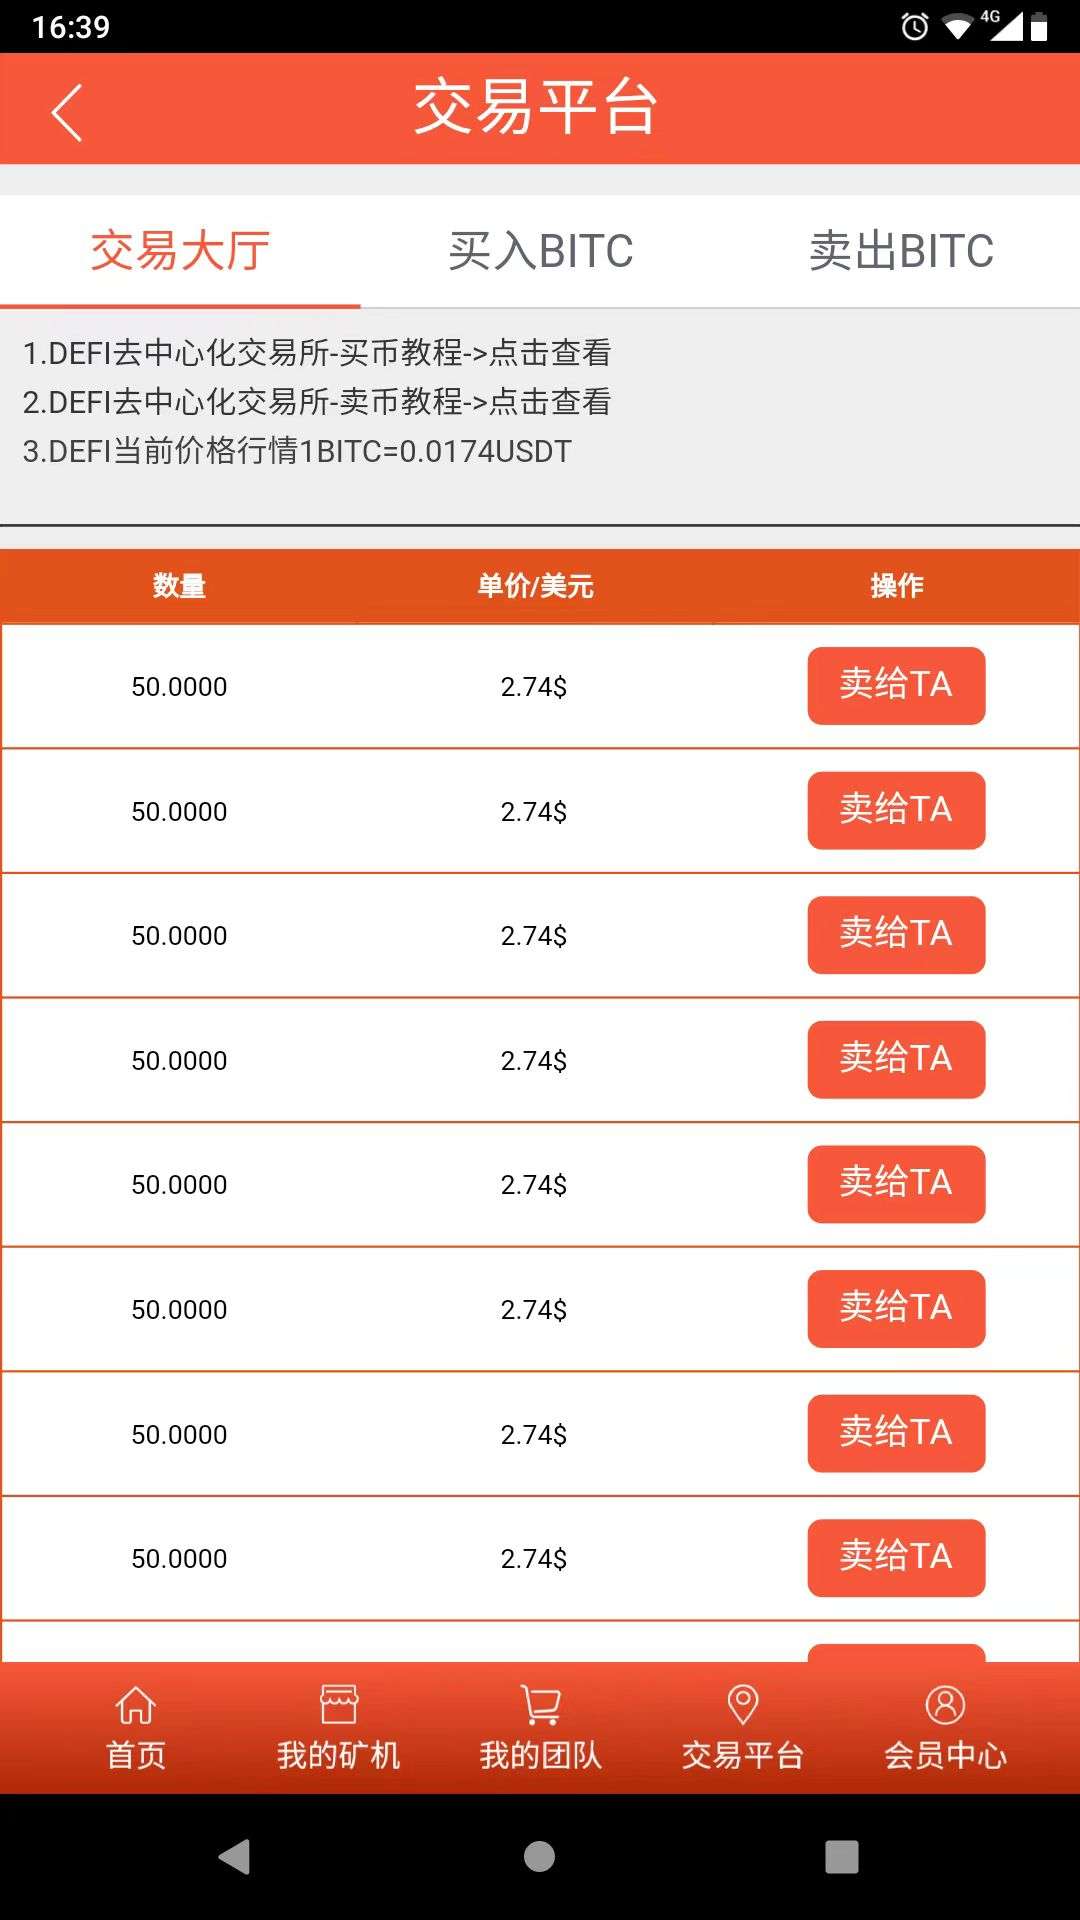Tap the shopping cart team icon
This screenshot has width=1080, height=1920.
[x=541, y=1706]
